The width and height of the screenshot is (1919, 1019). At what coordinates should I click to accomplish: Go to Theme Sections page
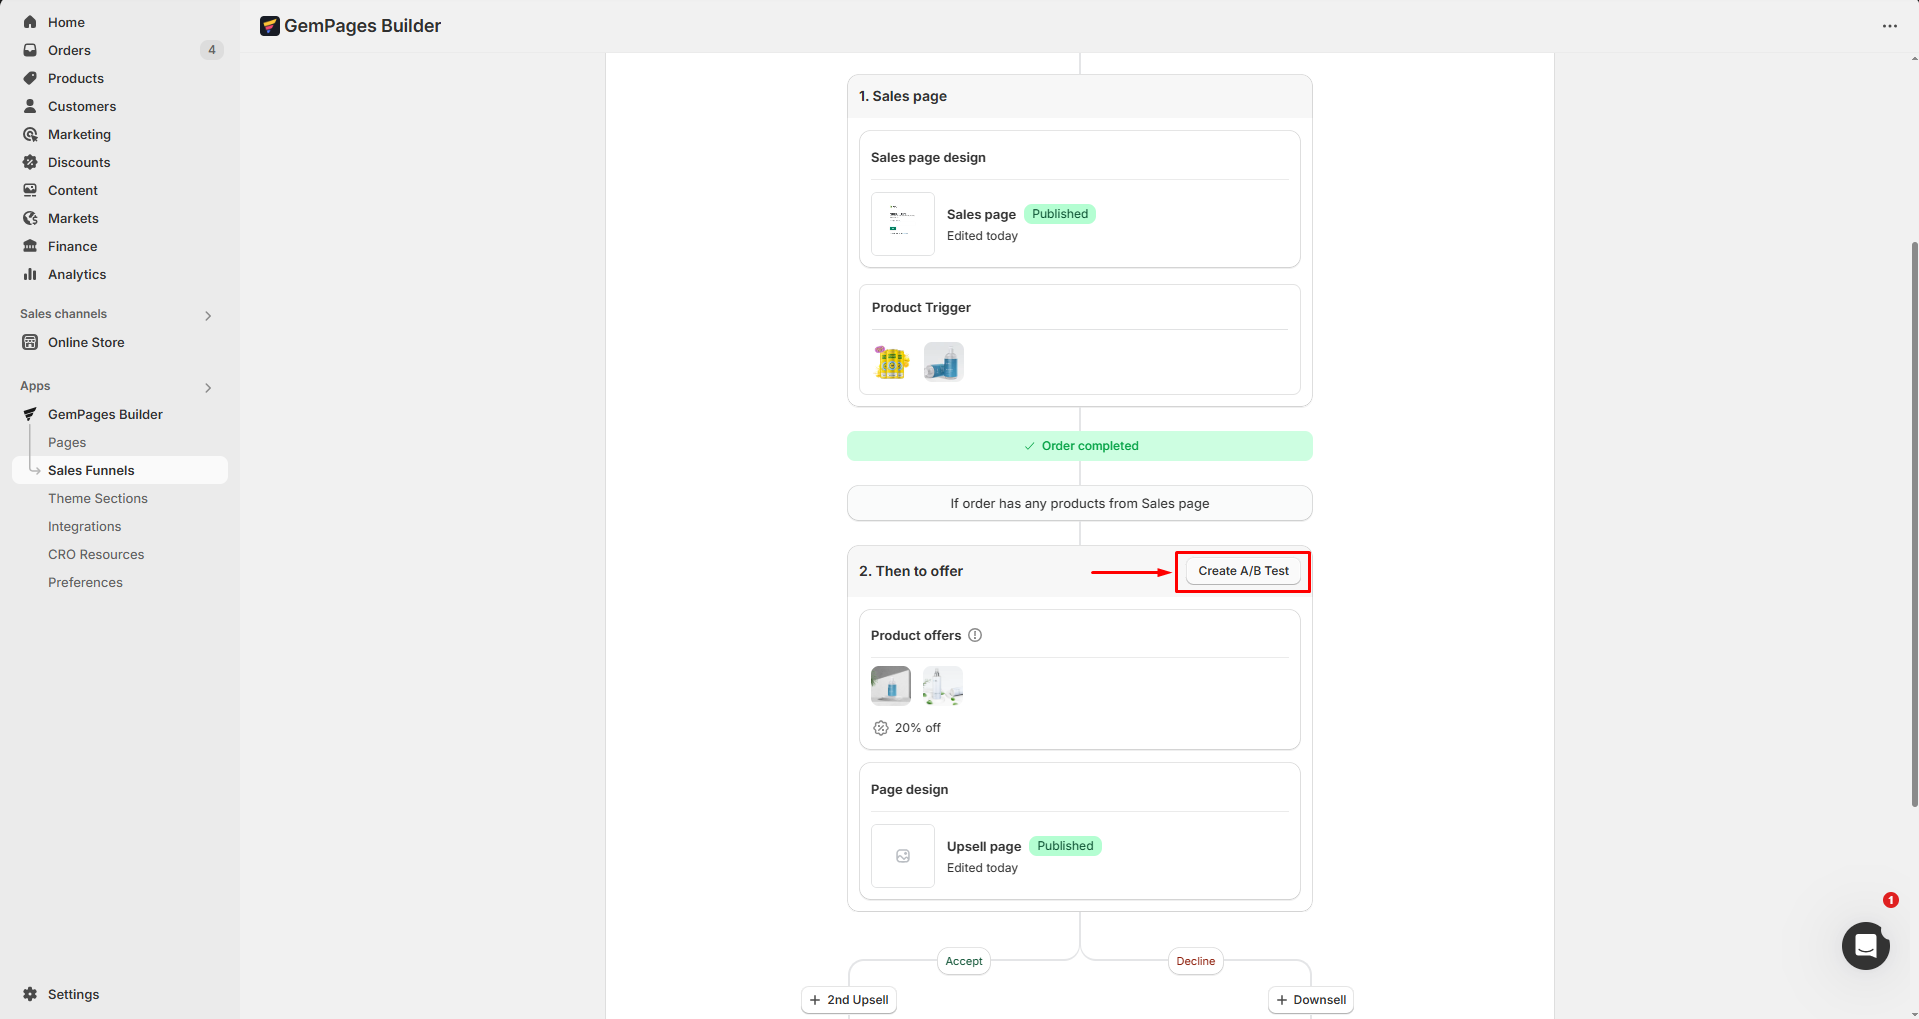[98, 498]
